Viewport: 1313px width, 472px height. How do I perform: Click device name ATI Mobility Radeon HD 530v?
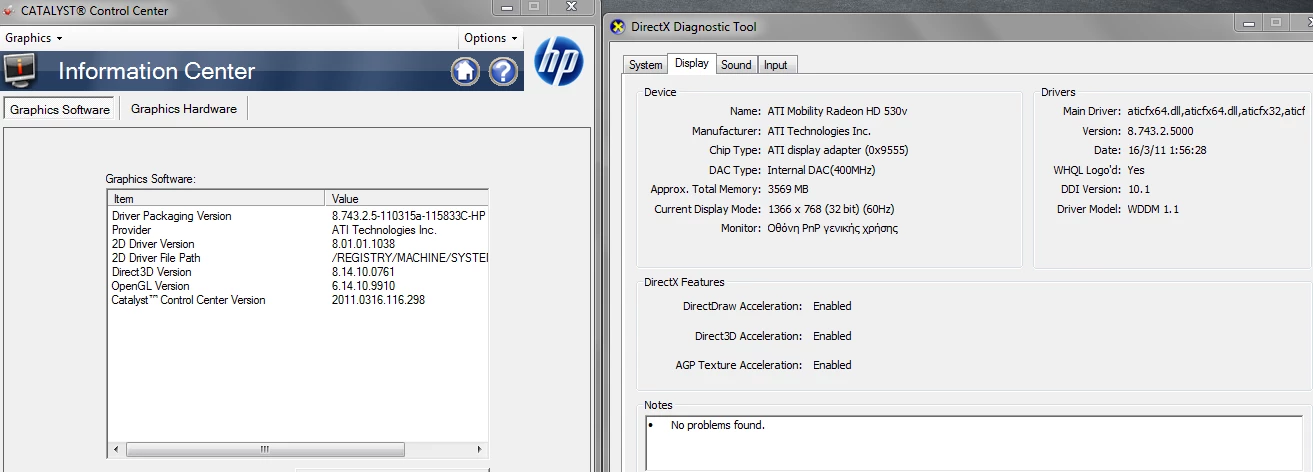click(837, 111)
